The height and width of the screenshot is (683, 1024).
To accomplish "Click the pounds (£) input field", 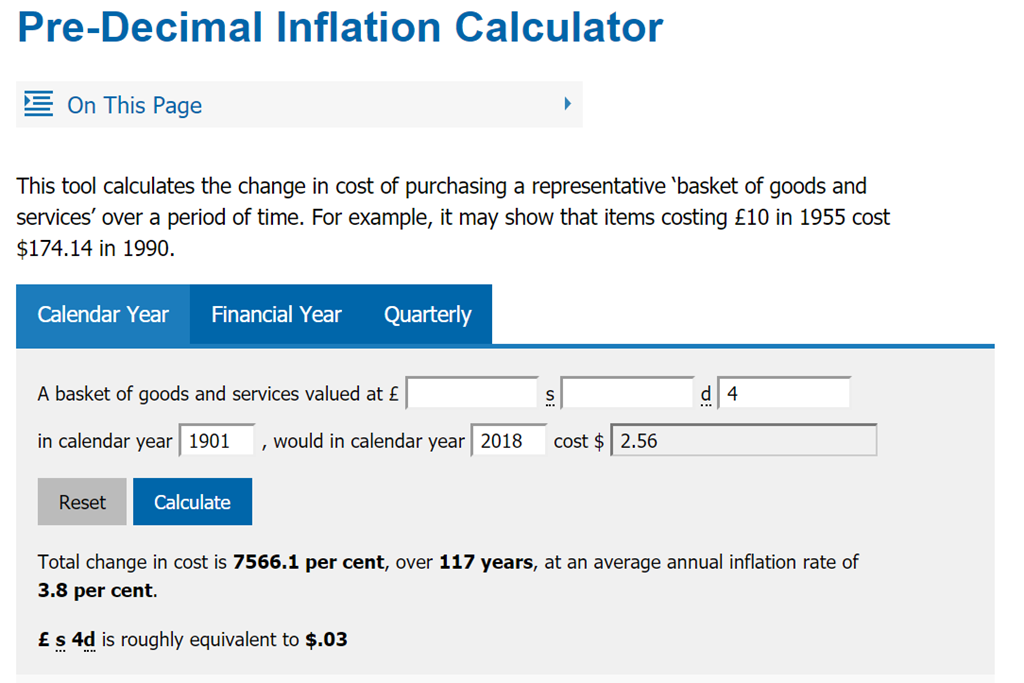I will [472, 393].
